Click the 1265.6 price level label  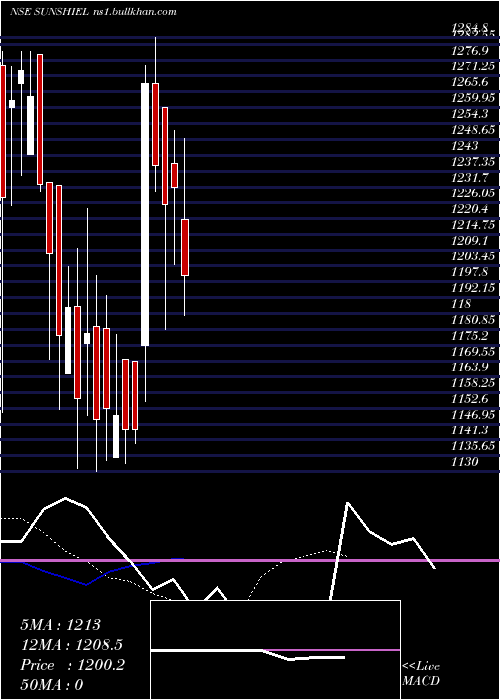(470, 82)
